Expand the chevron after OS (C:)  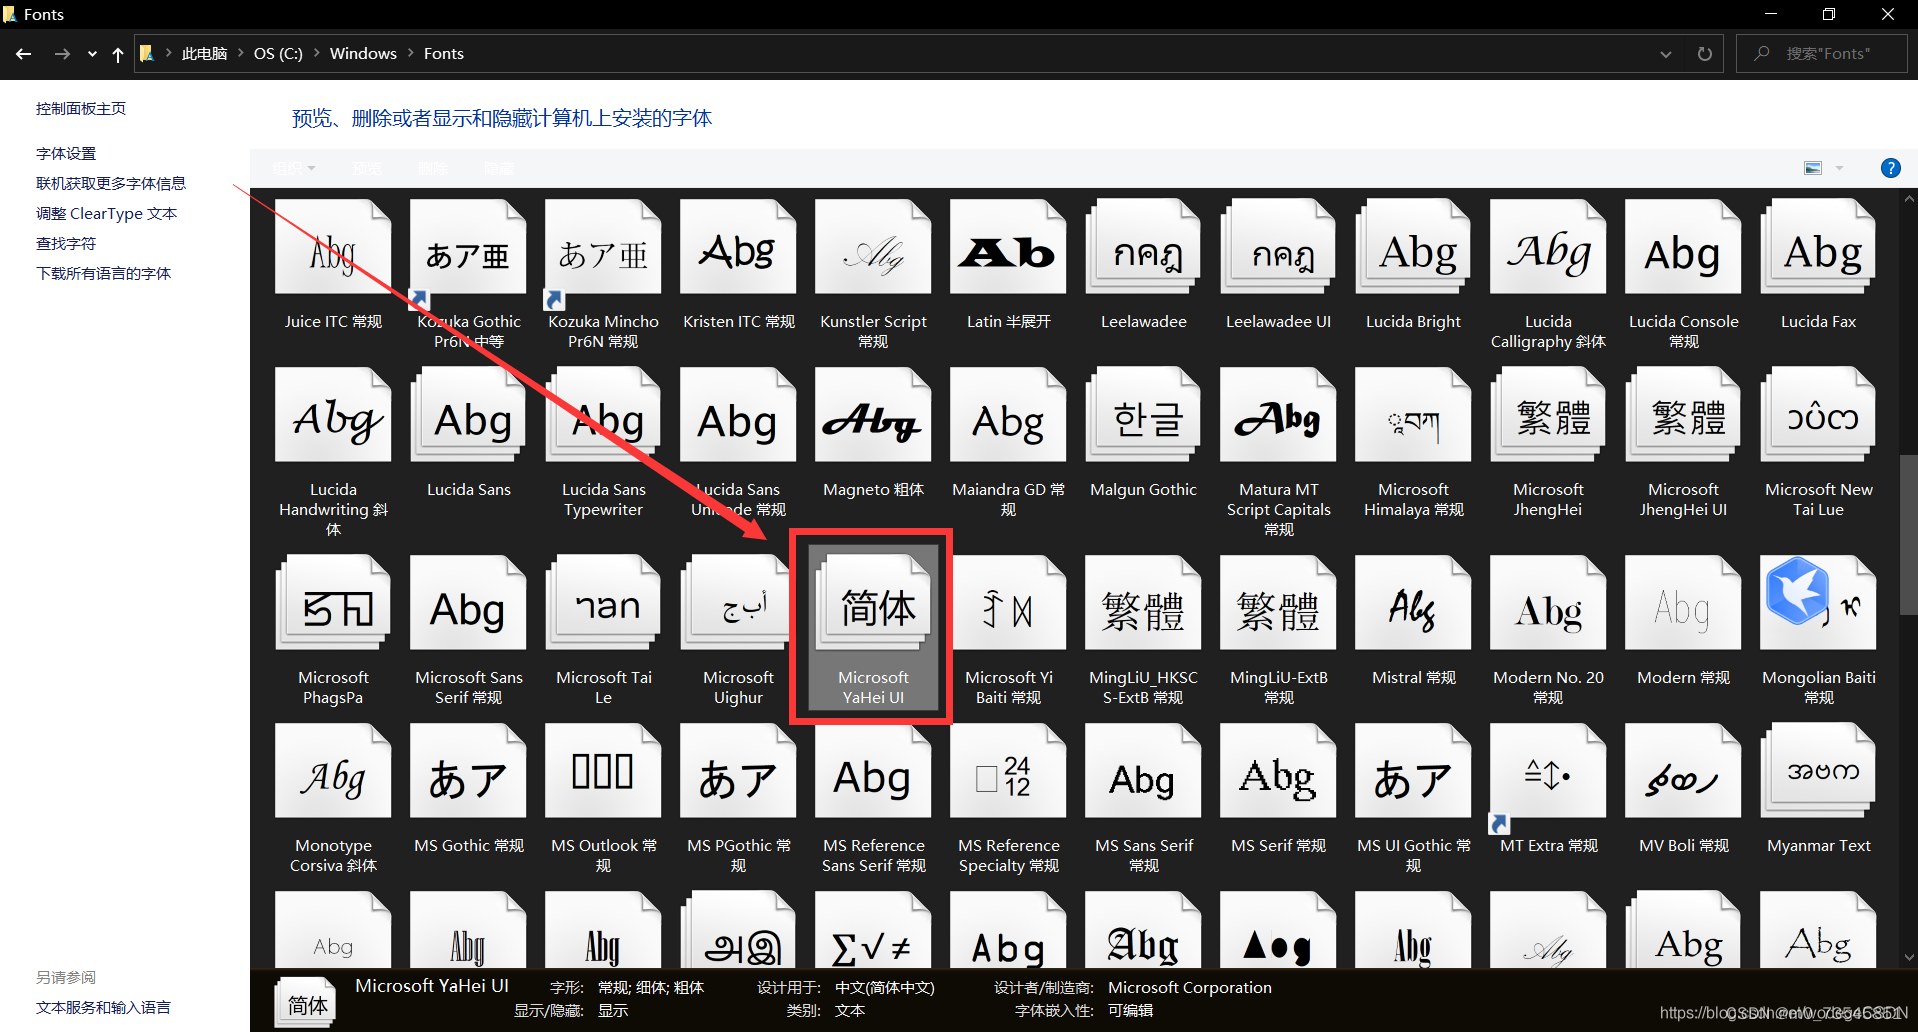coord(316,53)
